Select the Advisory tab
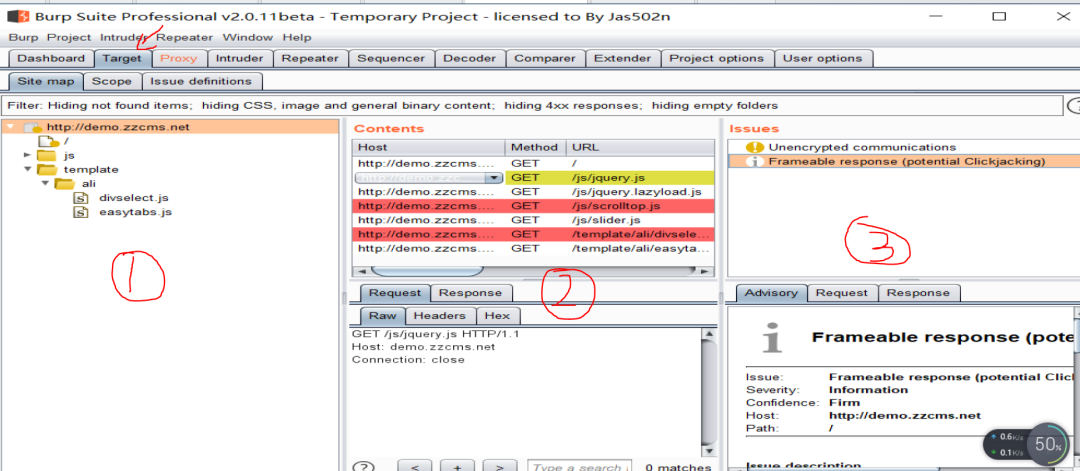 771,293
